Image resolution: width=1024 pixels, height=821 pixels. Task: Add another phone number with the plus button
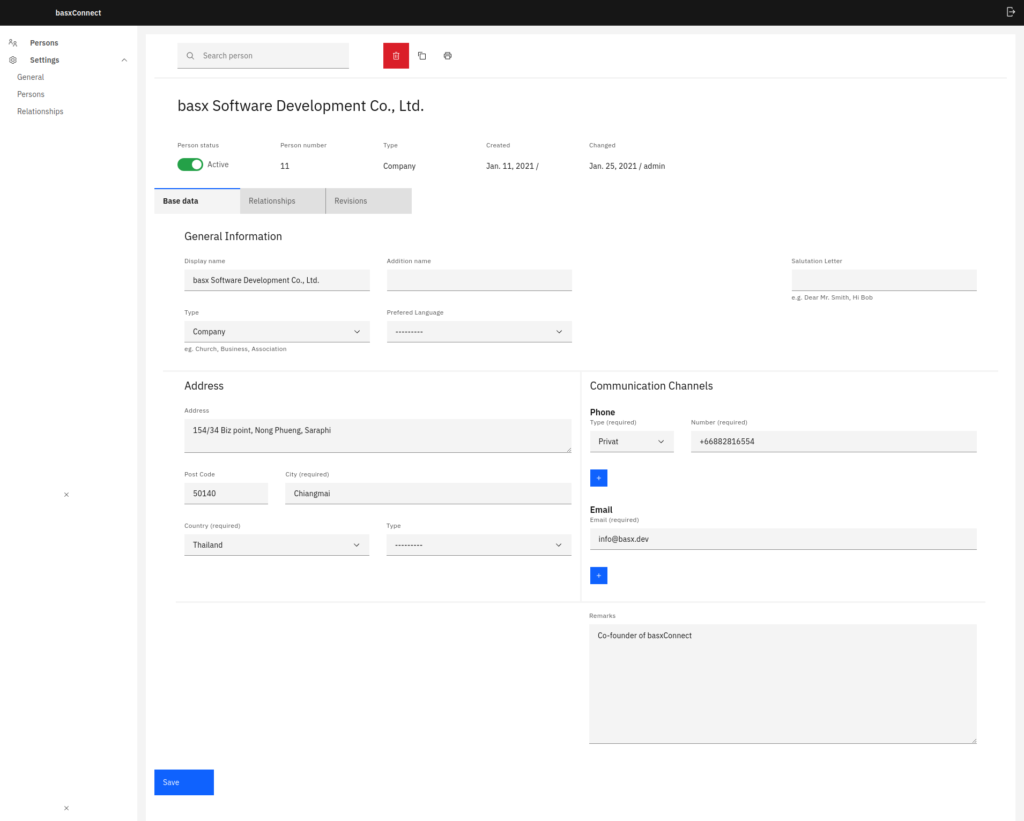pos(599,478)
